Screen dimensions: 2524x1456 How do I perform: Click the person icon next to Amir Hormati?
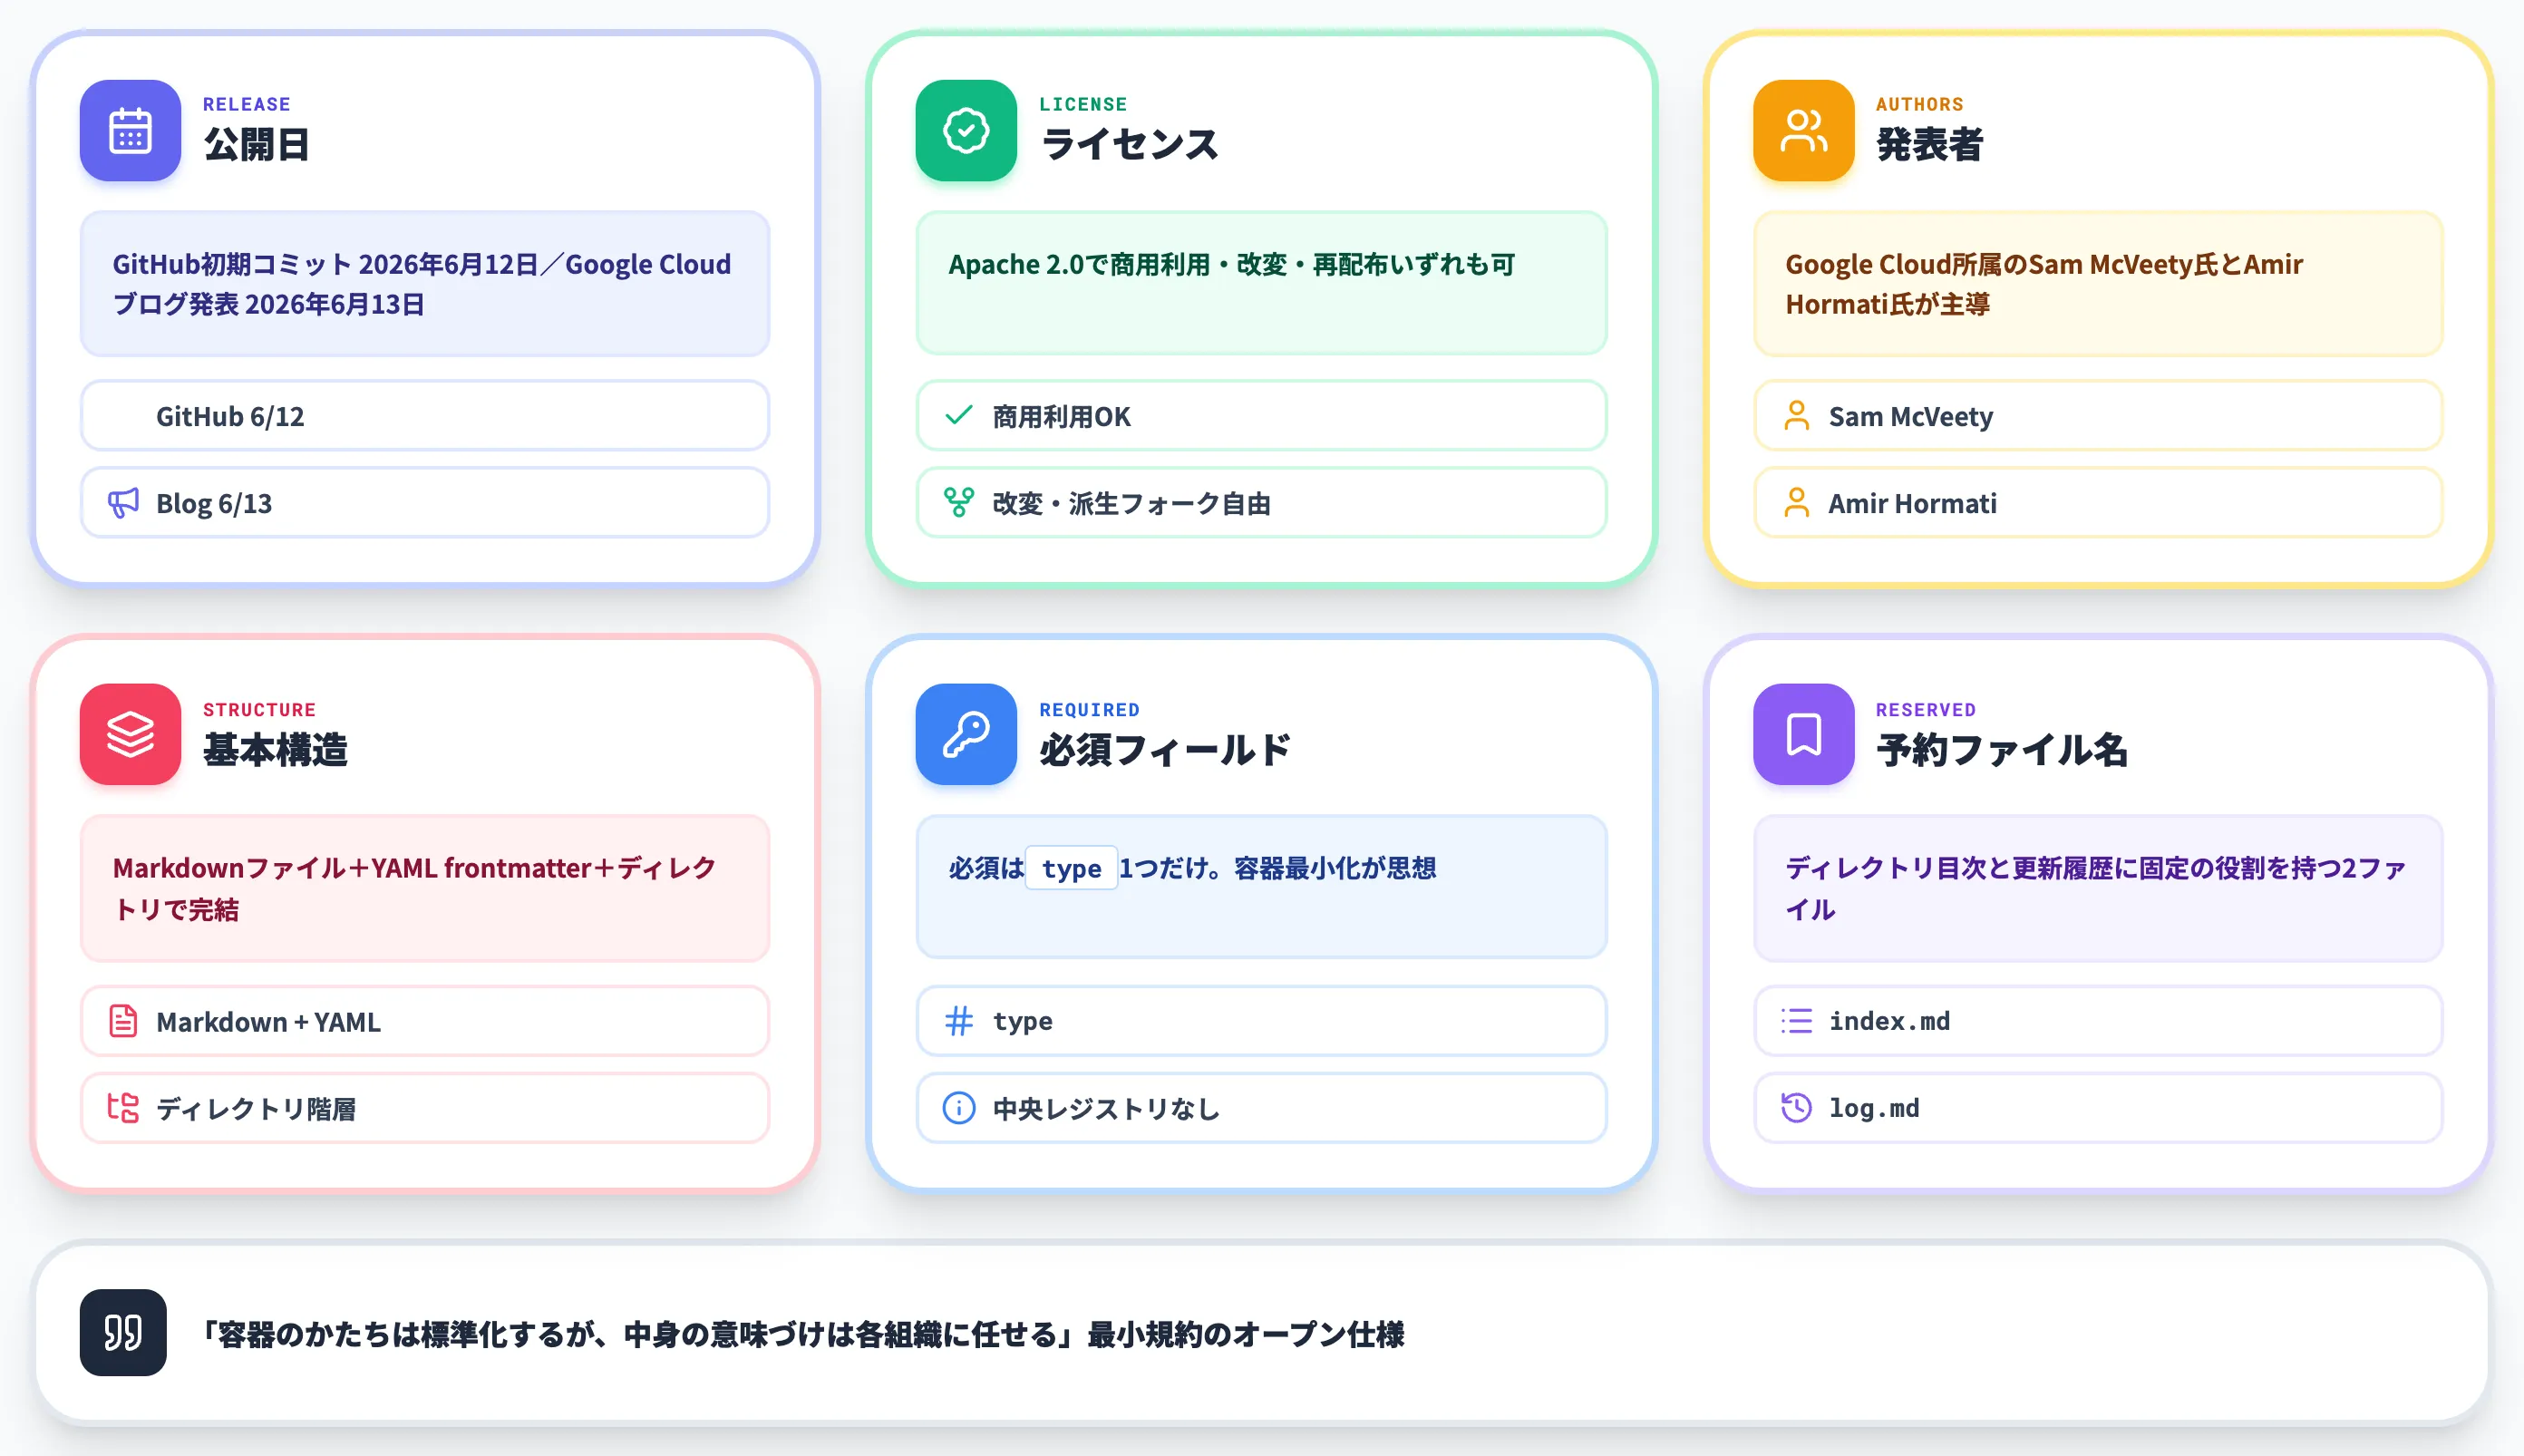pos(1796,503)
